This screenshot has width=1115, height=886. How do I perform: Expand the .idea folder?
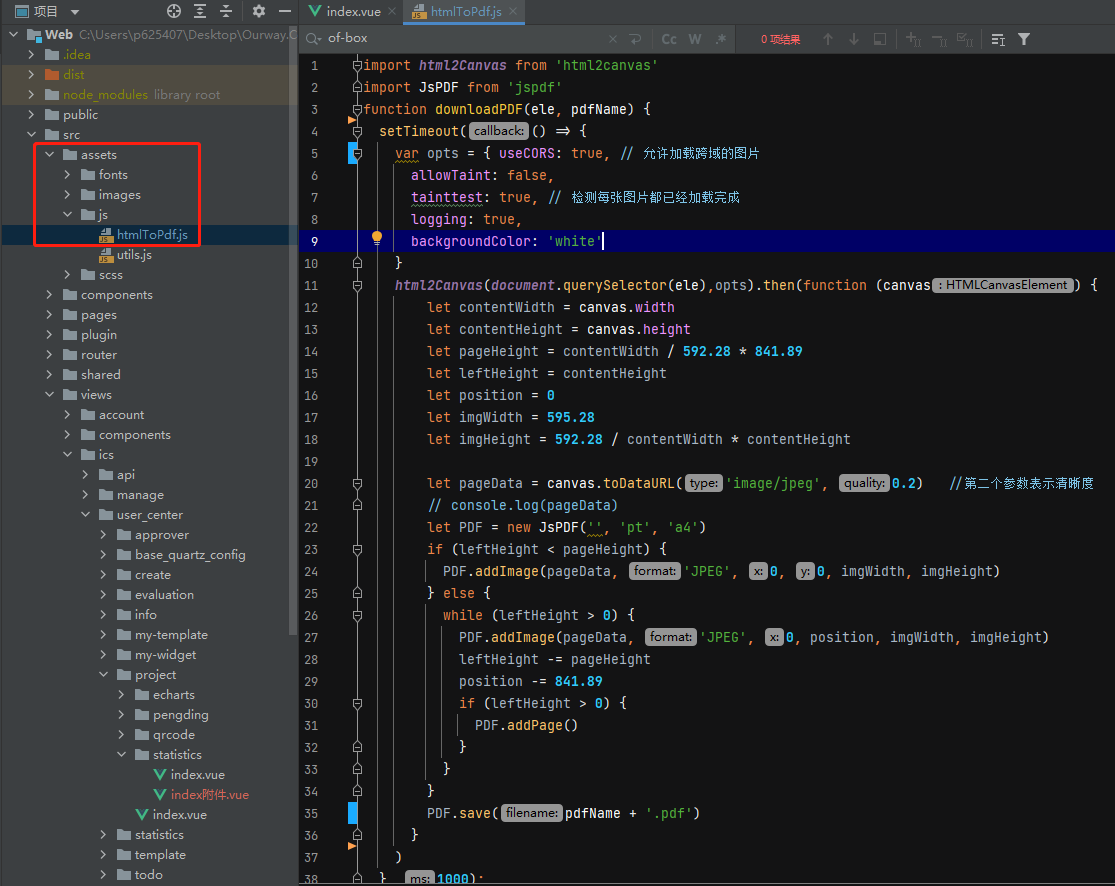pos(31,54)
